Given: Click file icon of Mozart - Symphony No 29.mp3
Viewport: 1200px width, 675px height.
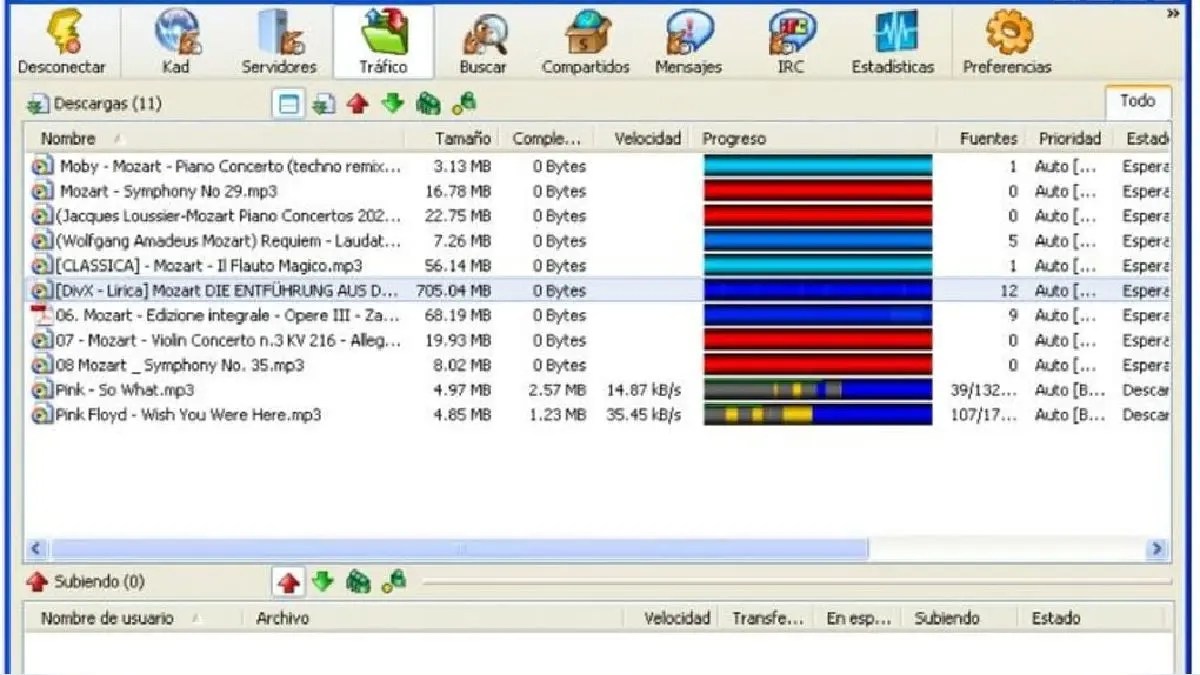Looking at the screenshot, I should 42,191.
